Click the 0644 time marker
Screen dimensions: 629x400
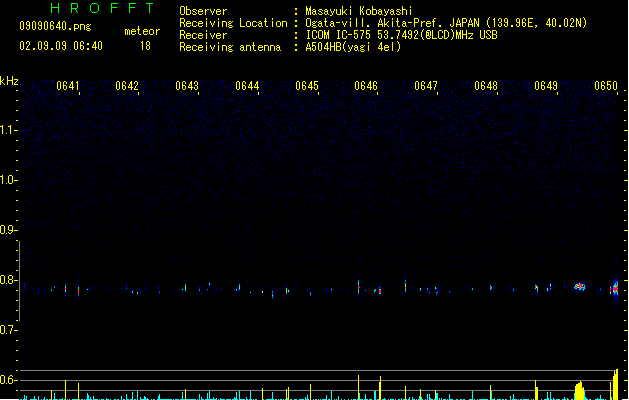247,86
